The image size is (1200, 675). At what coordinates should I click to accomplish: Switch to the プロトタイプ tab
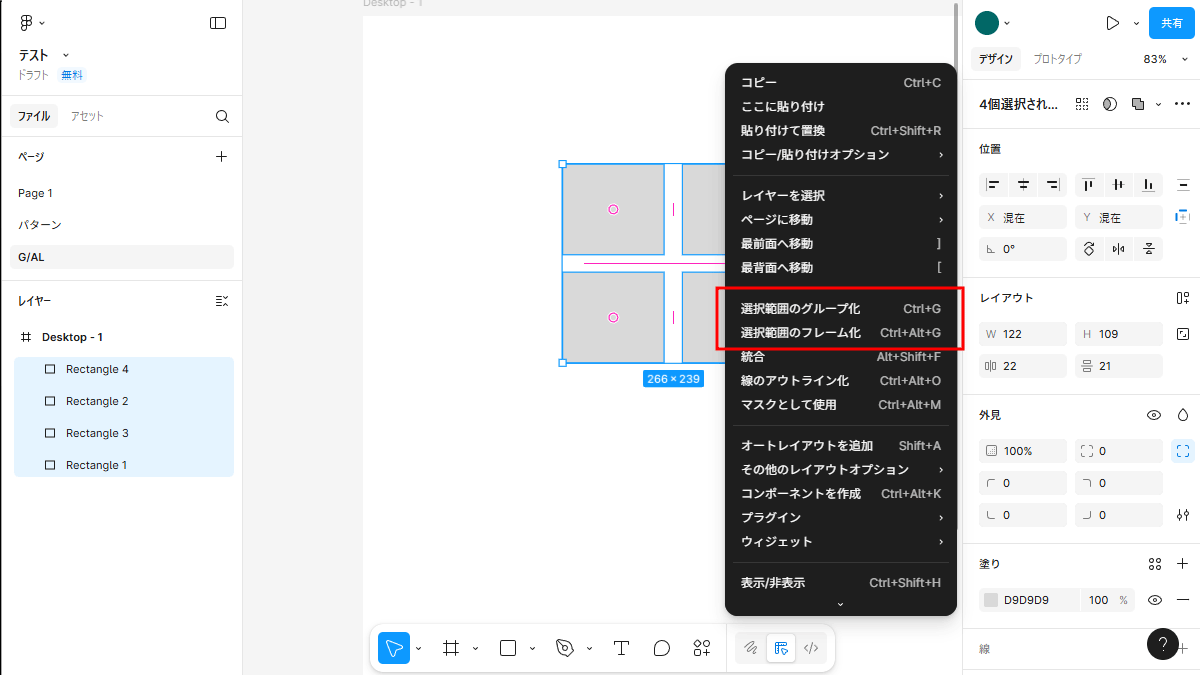pos(1057,59)
